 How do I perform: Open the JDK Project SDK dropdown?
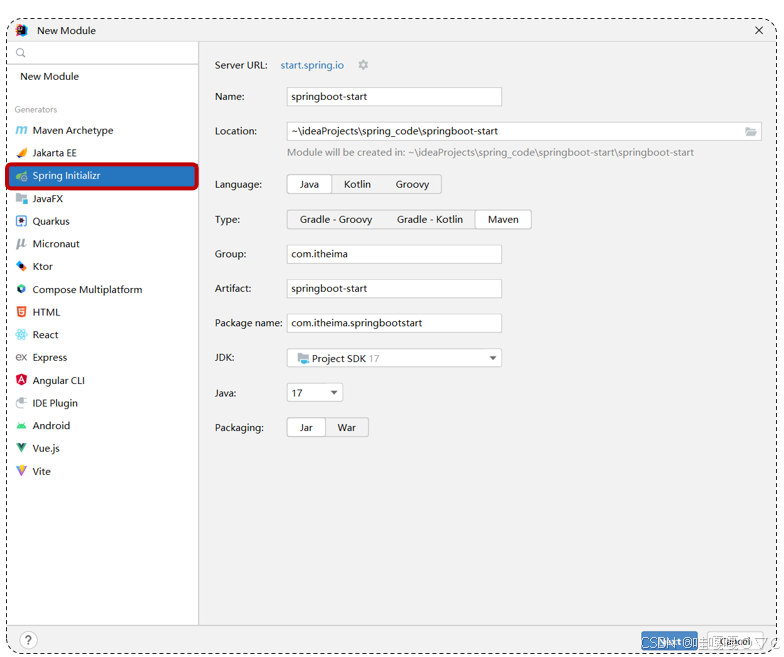point(394,358)
